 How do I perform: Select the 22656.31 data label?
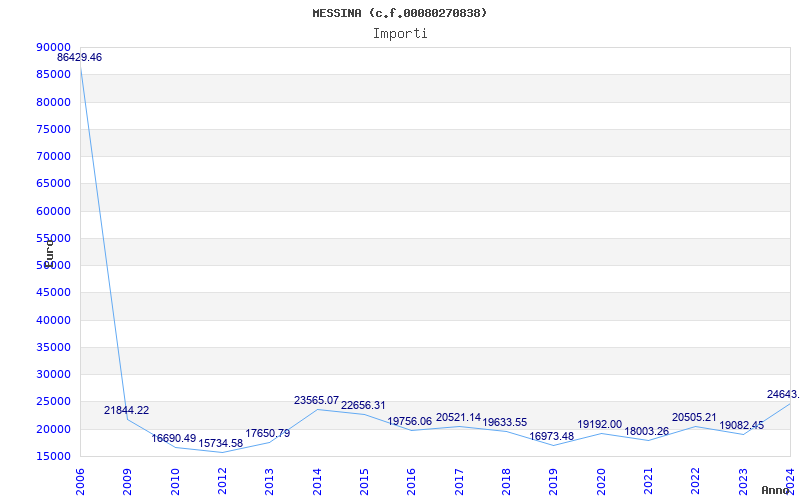pos(363,406)
